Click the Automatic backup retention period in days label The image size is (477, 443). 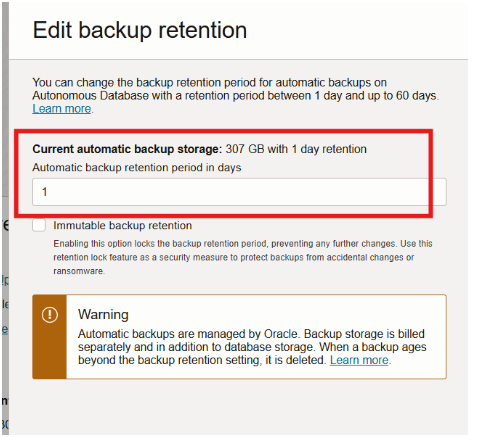(137, 167)
